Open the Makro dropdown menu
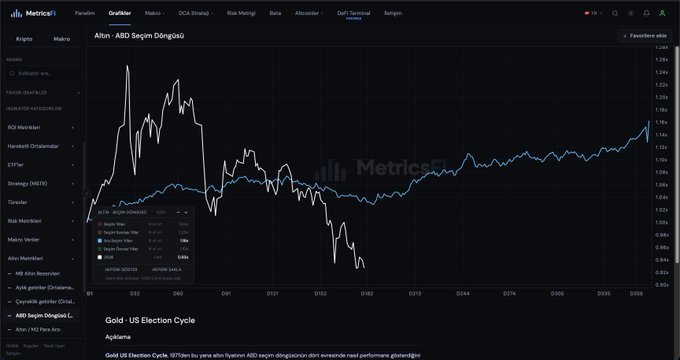Image resolution: width=680 pixels, height=360 pixels. (x=155, y=13)
